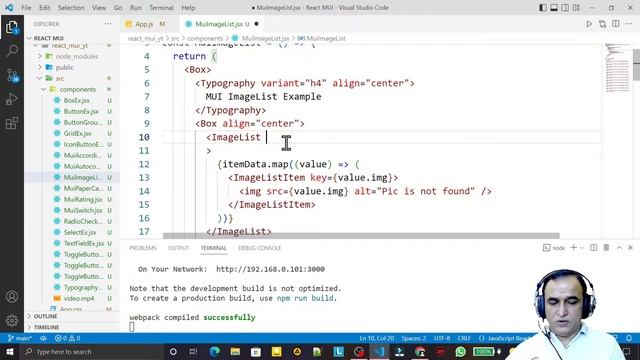The image size is (640, 360).
Task: Click the components breadcrumb segment
Action: click(205, 38)
